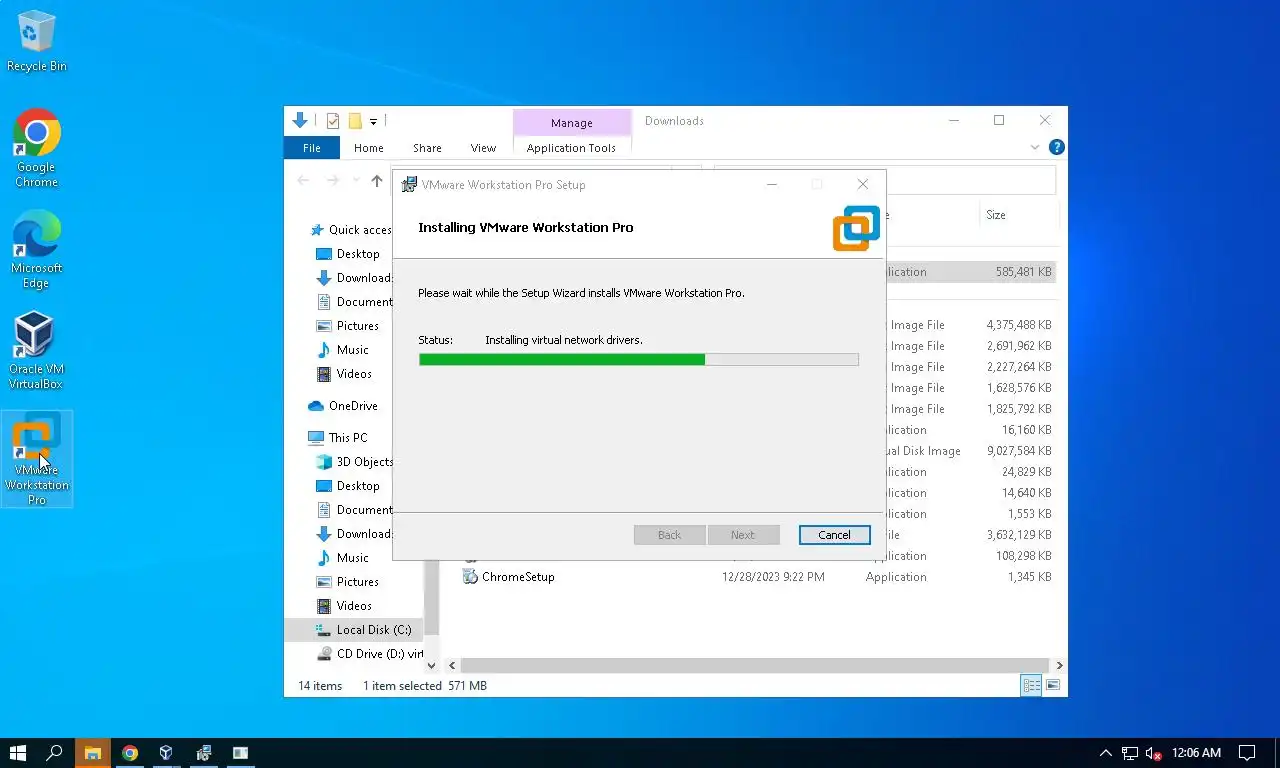The image size is (1280, 768).
Task: Click the VMware Workstation Pro Setup title icon
Action: (x=409, y=184)
